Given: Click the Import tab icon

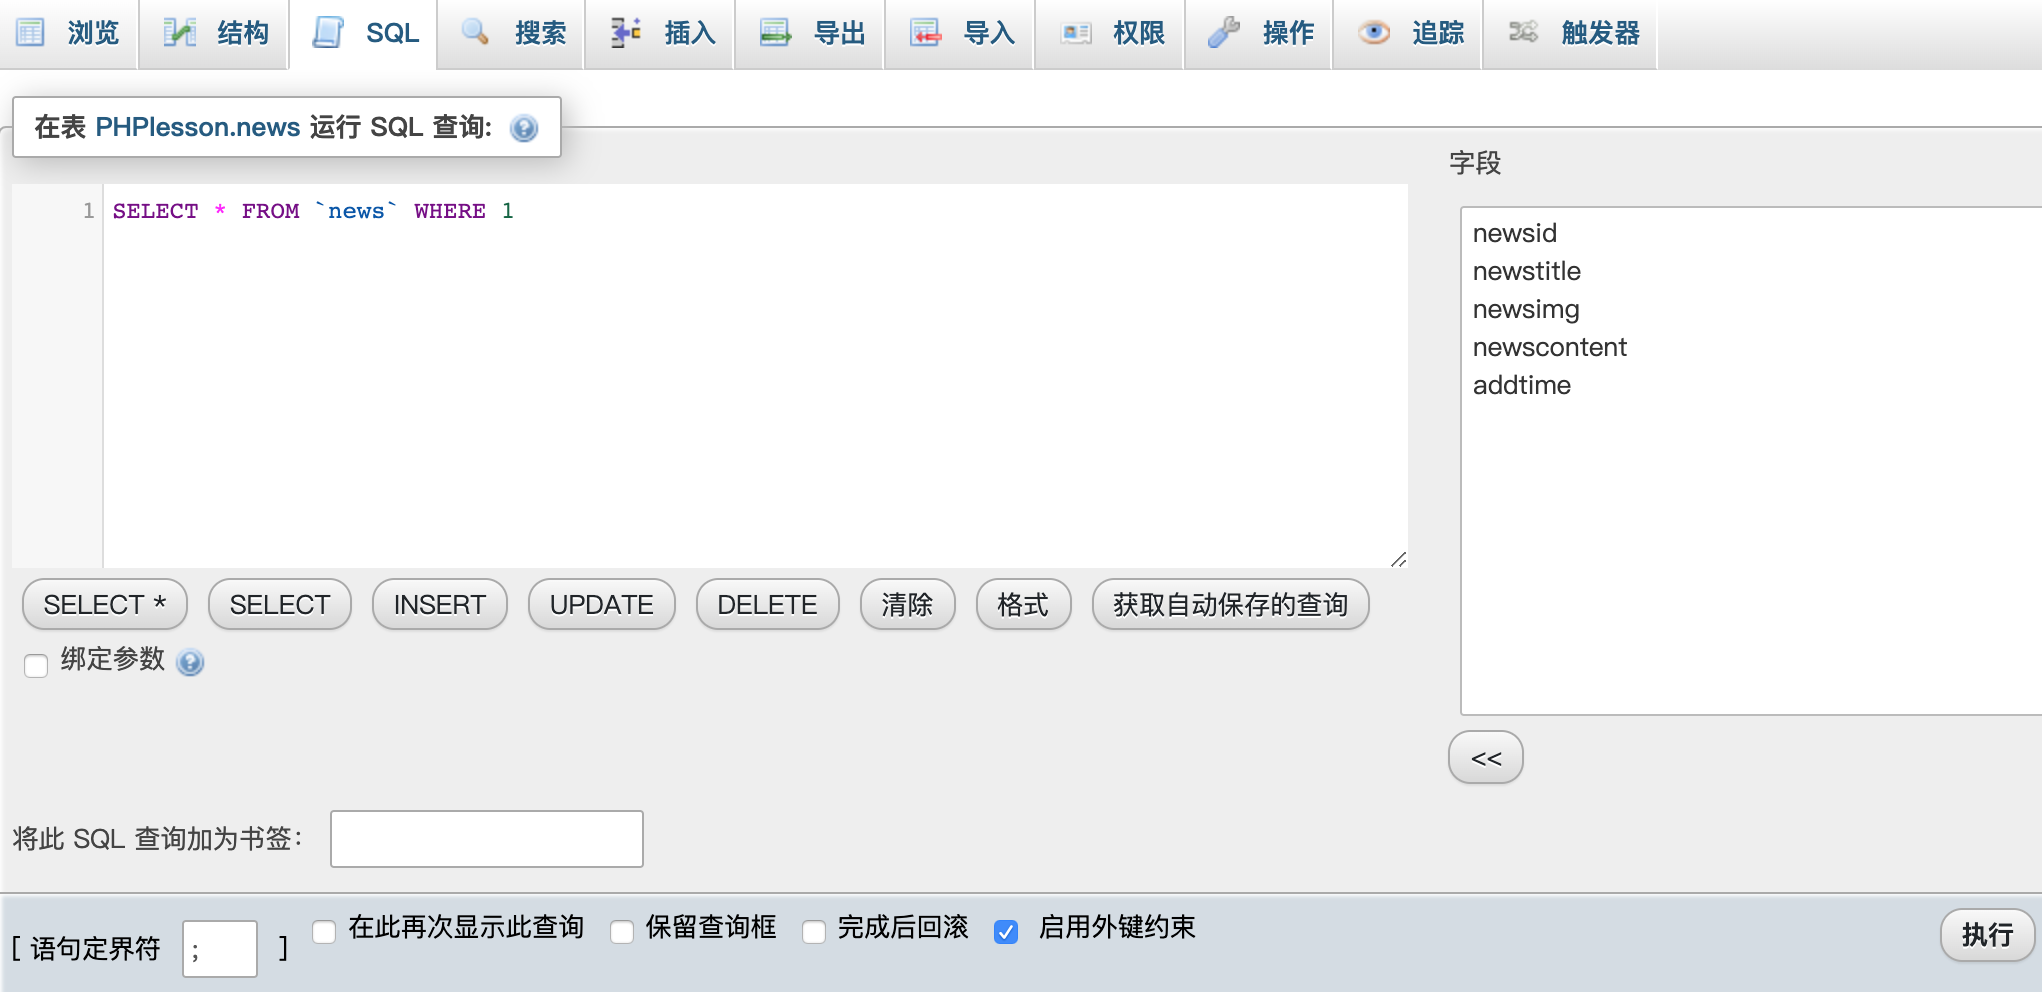Looking at the screenshot, I should pyautogui.click(x=925, y=33).
